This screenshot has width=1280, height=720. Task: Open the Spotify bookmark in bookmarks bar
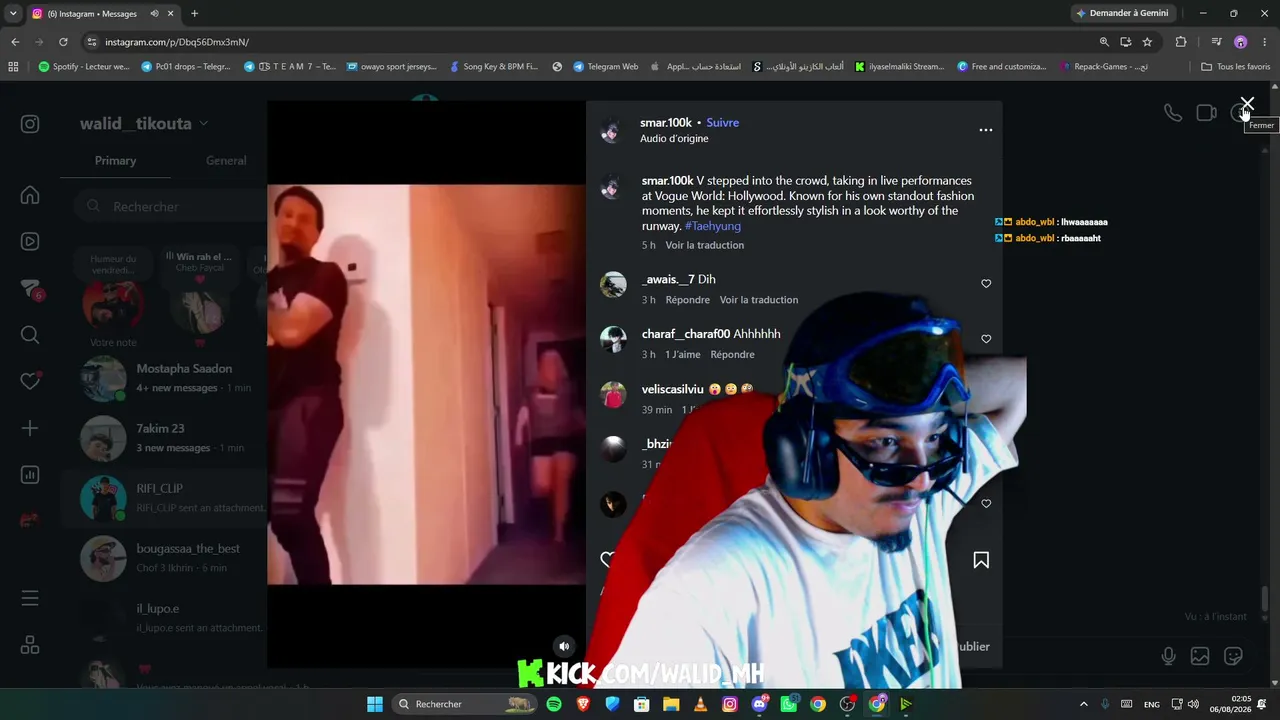click(84, 67)
